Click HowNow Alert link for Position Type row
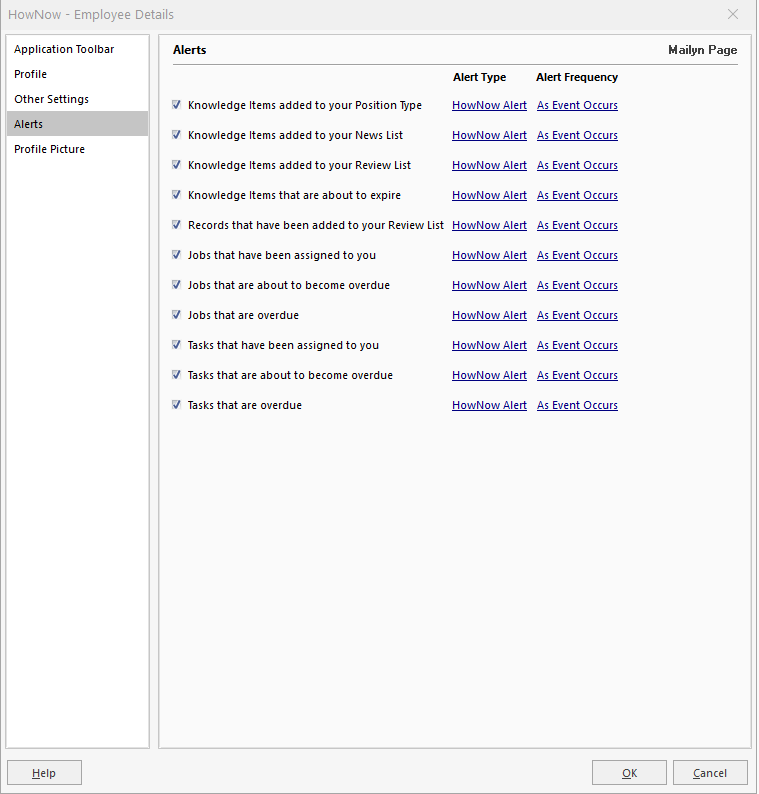The height and width of the screenshot is (794, 759). point(489,105)
